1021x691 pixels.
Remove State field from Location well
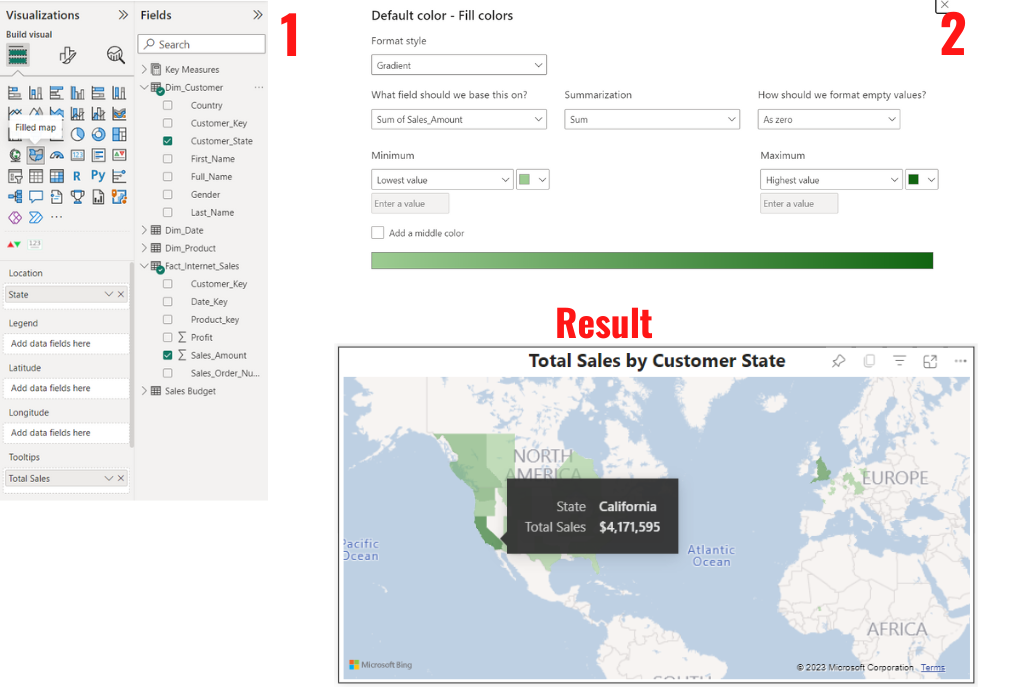click(121, 294)
